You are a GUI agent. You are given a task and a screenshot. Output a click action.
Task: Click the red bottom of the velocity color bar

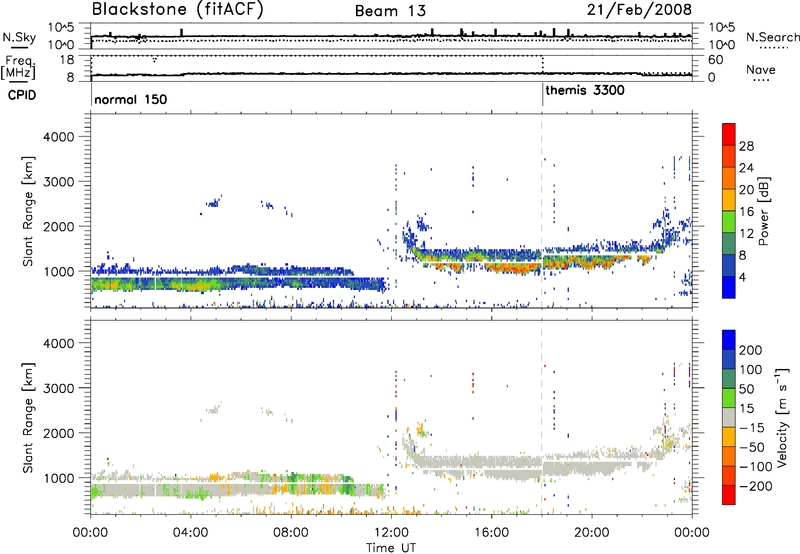(x=729, y=495)
